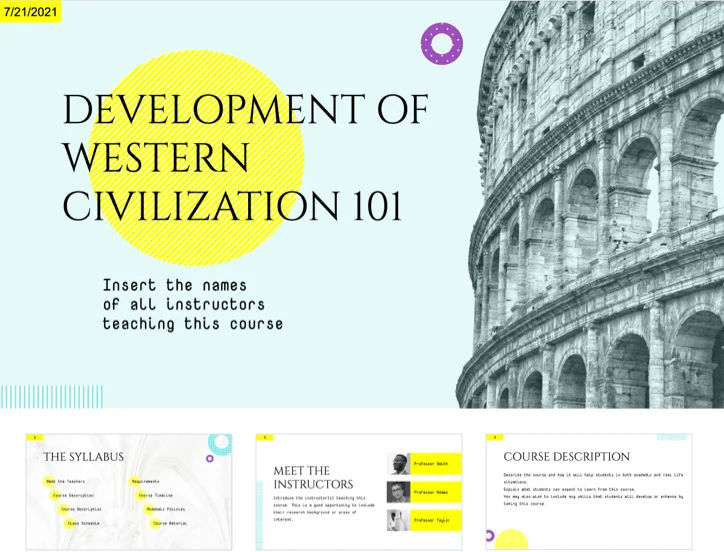Click the "Describe the course" paragraph text
The width and height of the screenshot is (724, 552).
(593, 489)
